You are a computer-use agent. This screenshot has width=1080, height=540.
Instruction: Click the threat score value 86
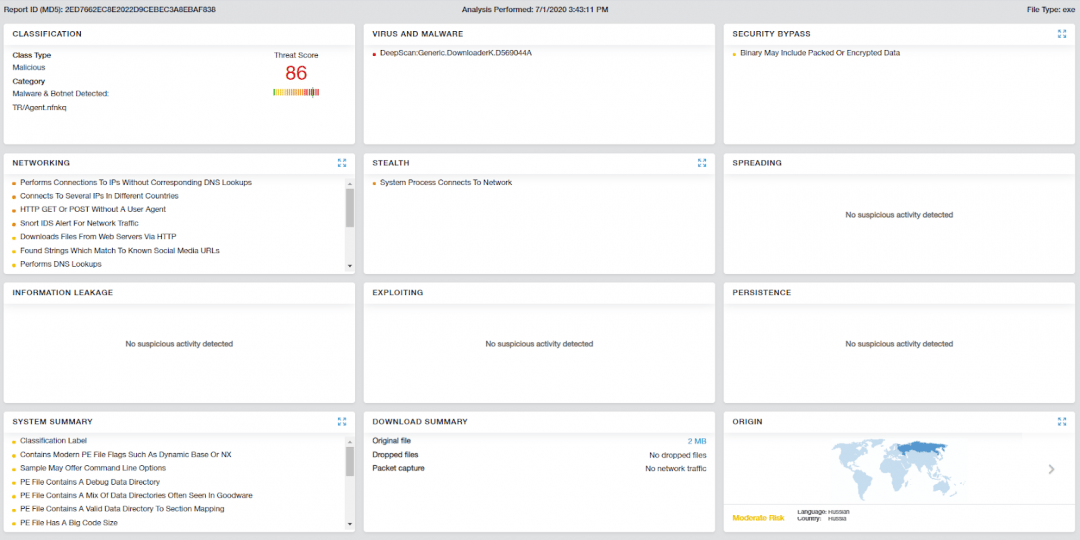tap(296, 73)
